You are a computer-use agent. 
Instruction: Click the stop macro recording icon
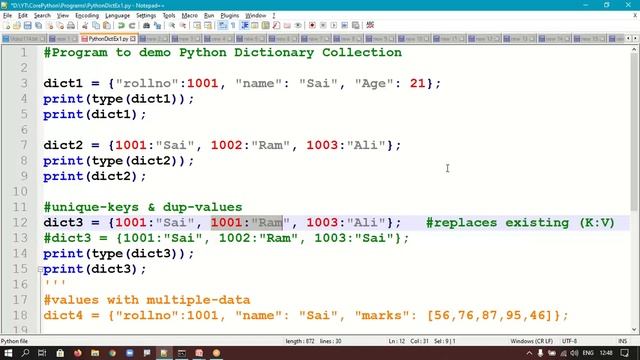point(323,25)
